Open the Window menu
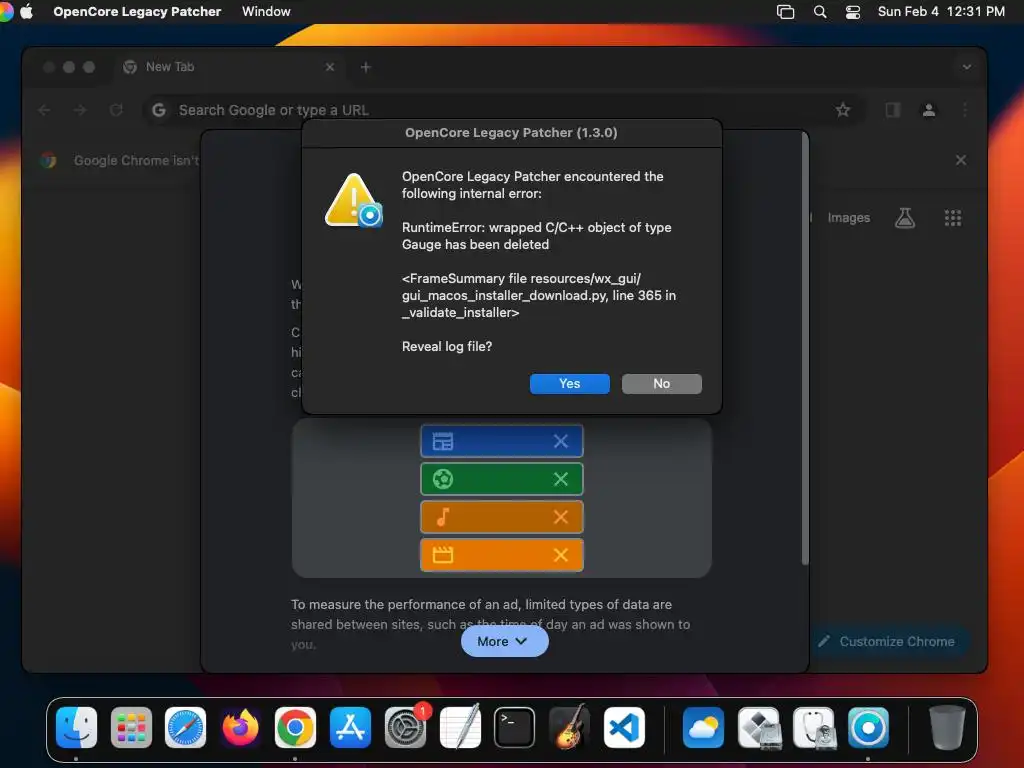The width and height of the screenshot is (1024, 768). (266, 11)
